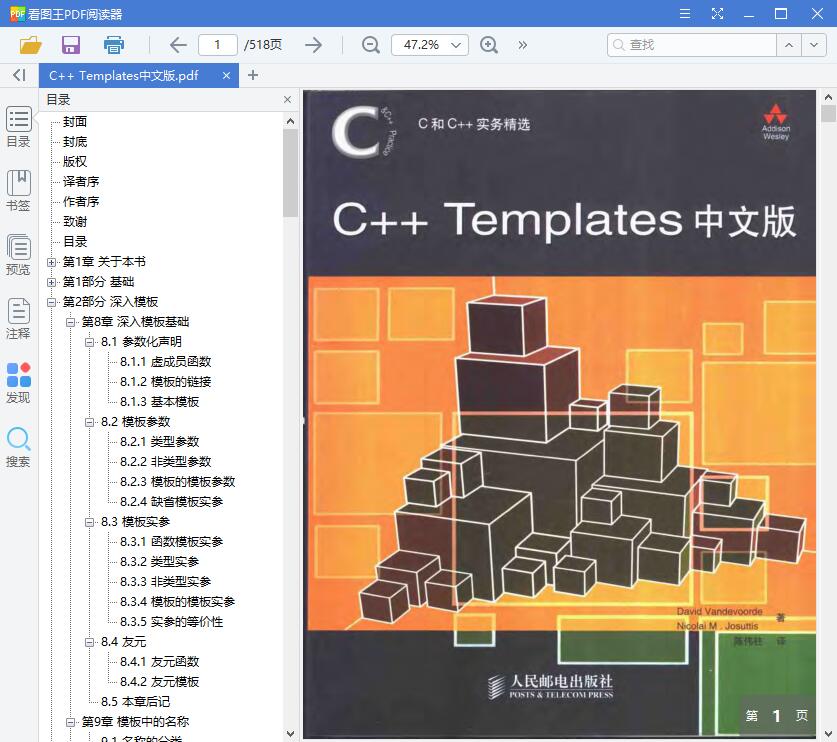Collapse the sidebar with the left chevron

(x=18, y=75)
